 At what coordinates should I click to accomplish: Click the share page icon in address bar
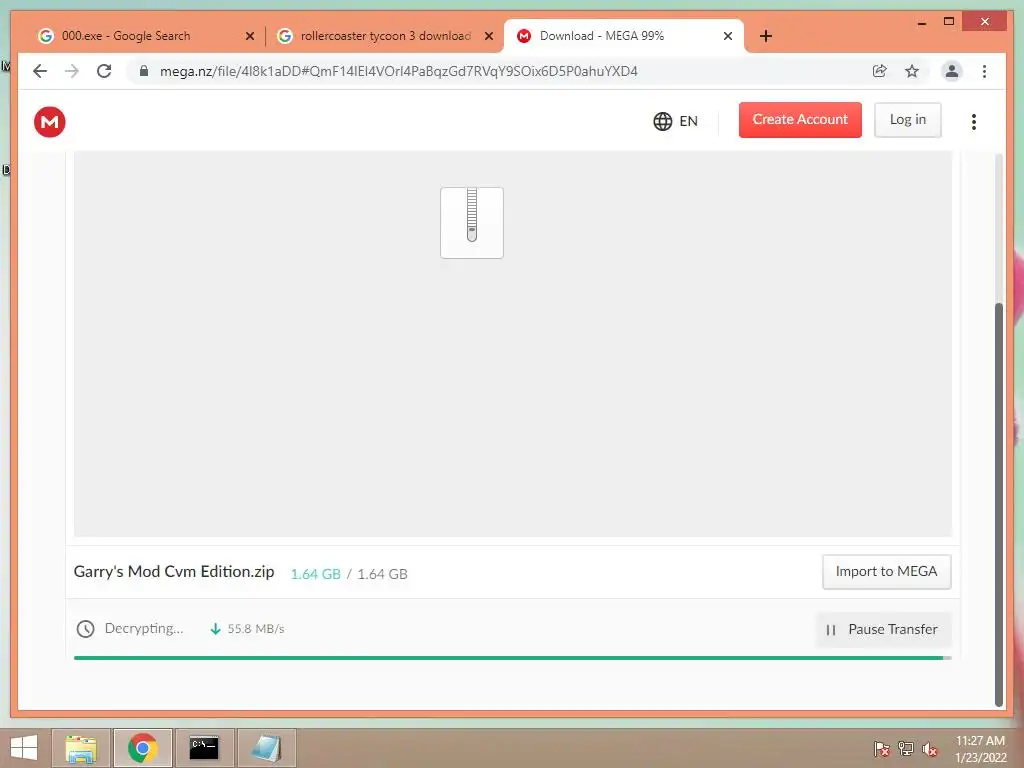(x=880, y=71)
